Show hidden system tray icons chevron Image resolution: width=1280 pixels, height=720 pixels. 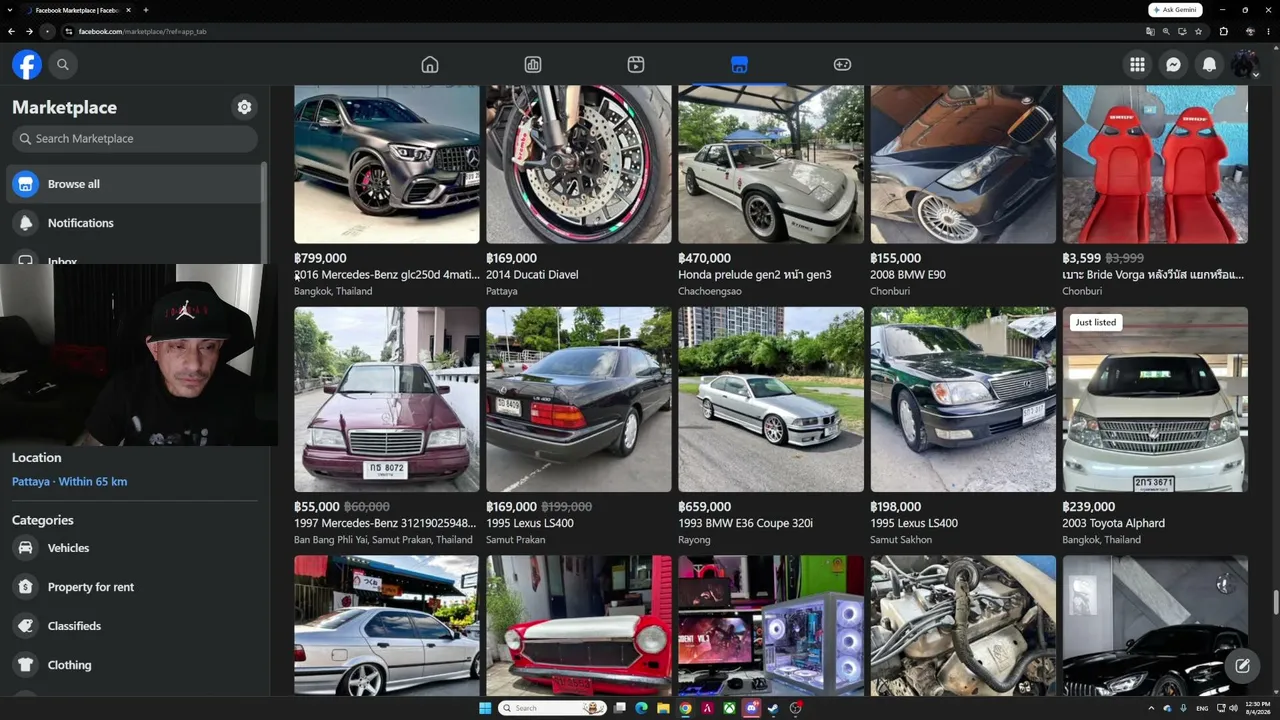tap(1150, 708)
